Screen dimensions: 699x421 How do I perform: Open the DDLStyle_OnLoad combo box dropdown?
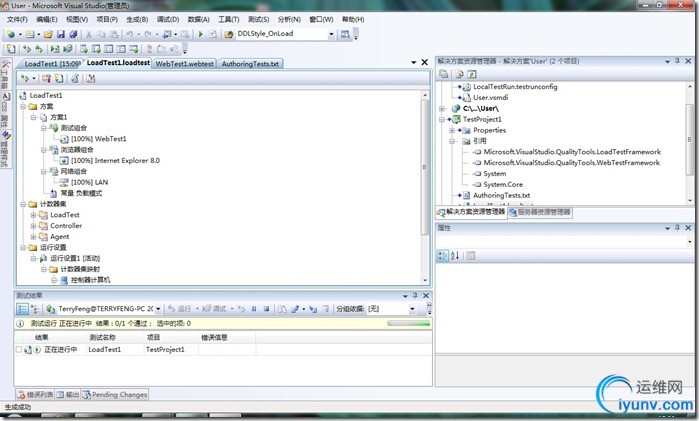[331, 34]
